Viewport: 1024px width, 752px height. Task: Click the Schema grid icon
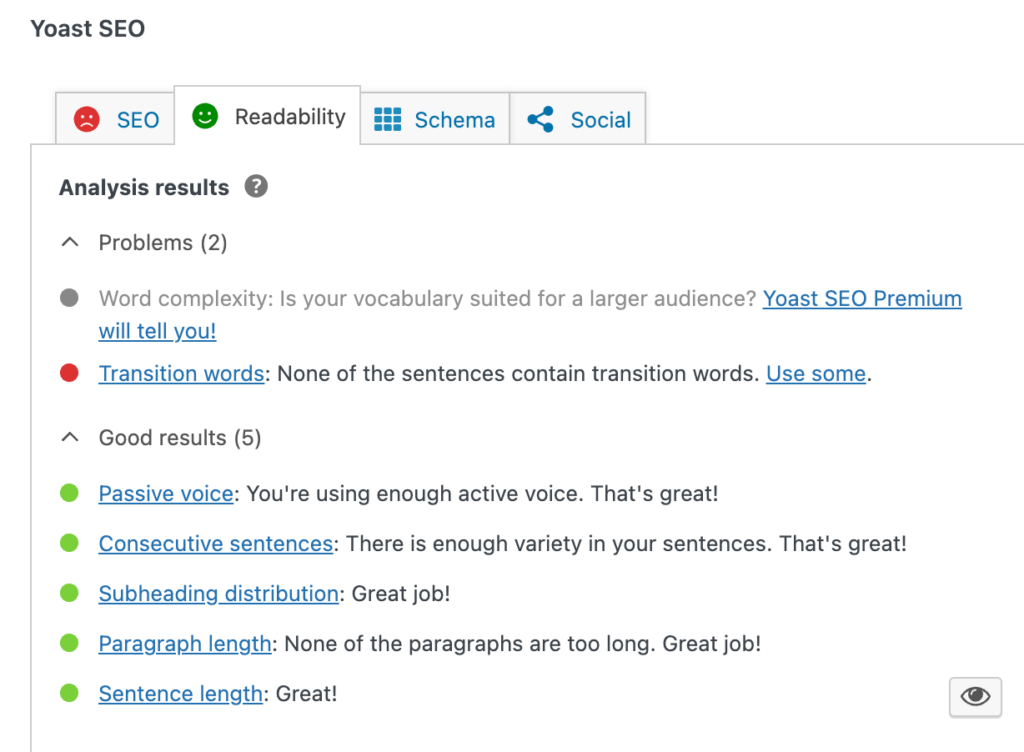point(387,120)
